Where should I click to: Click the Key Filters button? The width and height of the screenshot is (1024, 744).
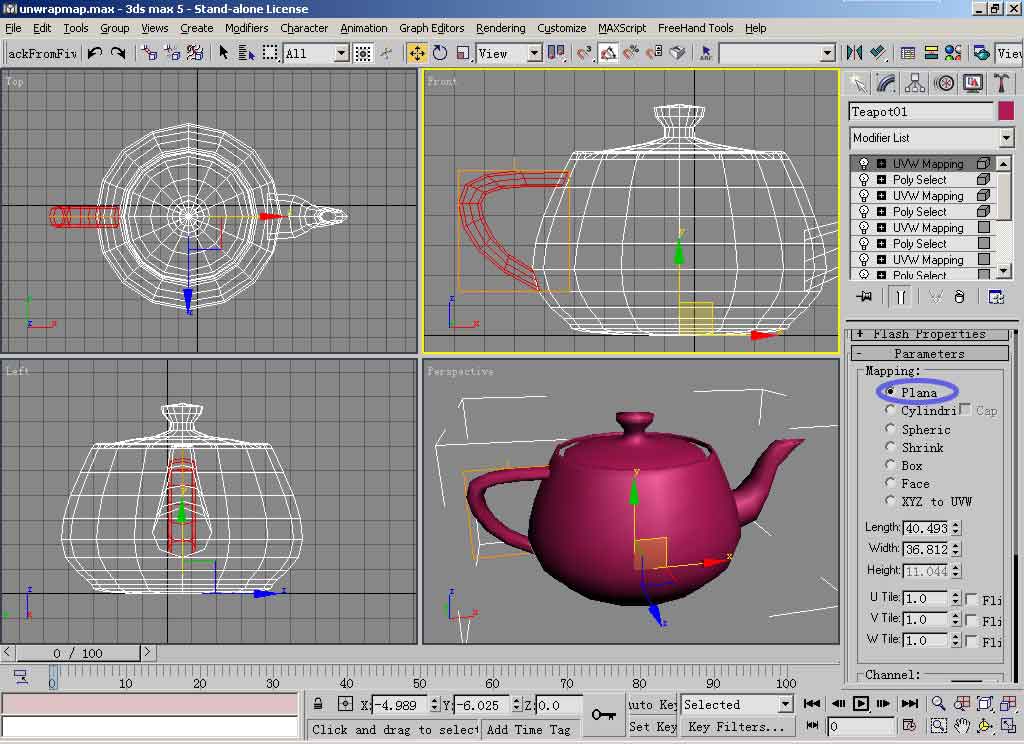pyautogui.click(x=735, y=727)
